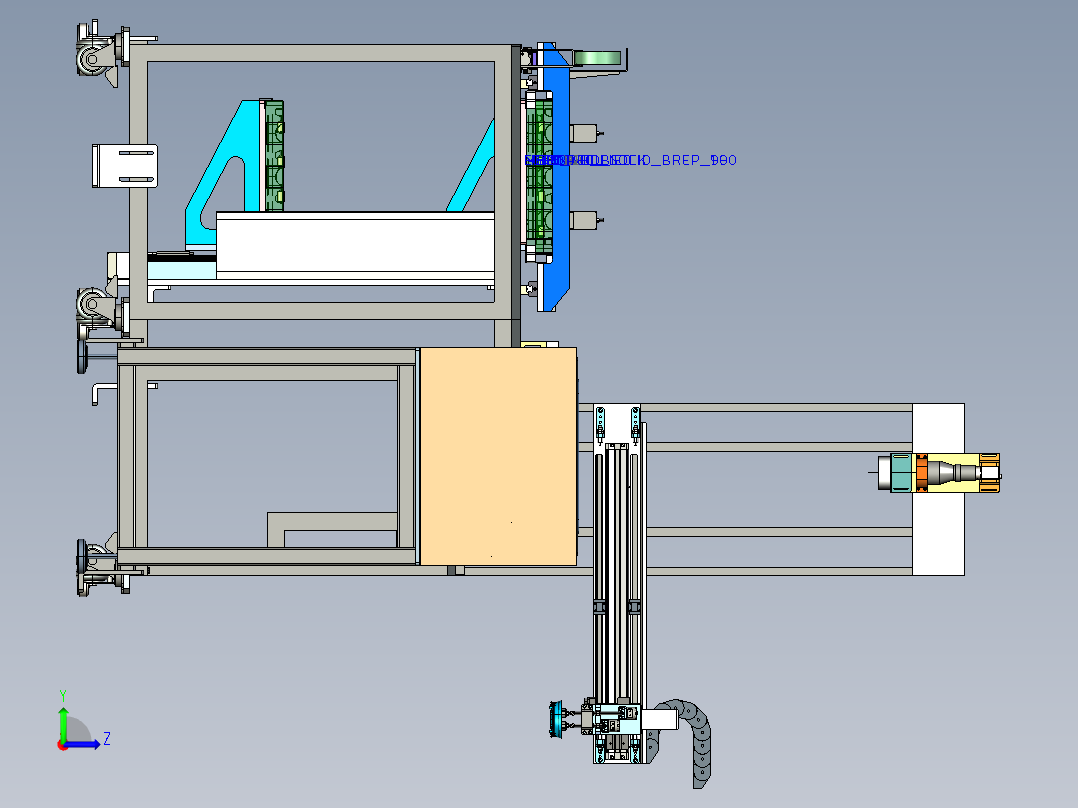The width and height of the screenshot is (1078, 808).
Task: Select the white slotted bracket on left
Action: (124, 166)
